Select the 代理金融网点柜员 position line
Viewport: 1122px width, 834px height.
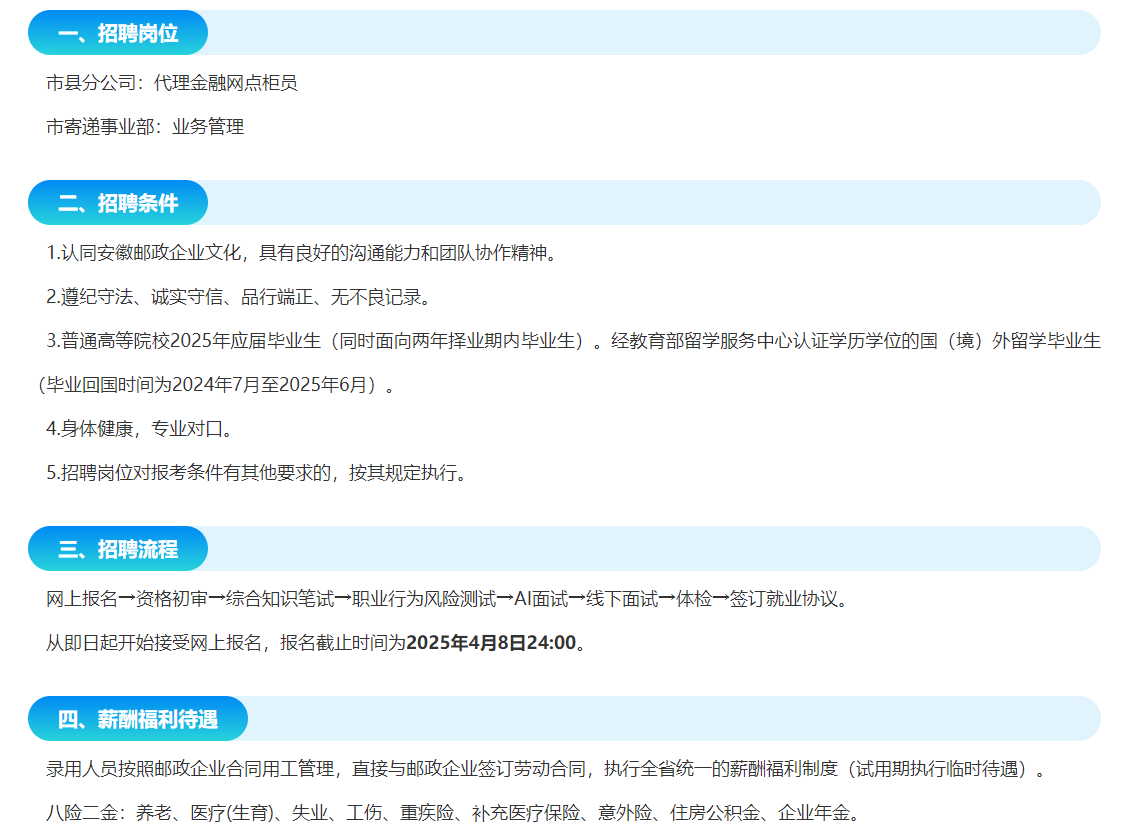pyautogui.click(x=172, y=83)
